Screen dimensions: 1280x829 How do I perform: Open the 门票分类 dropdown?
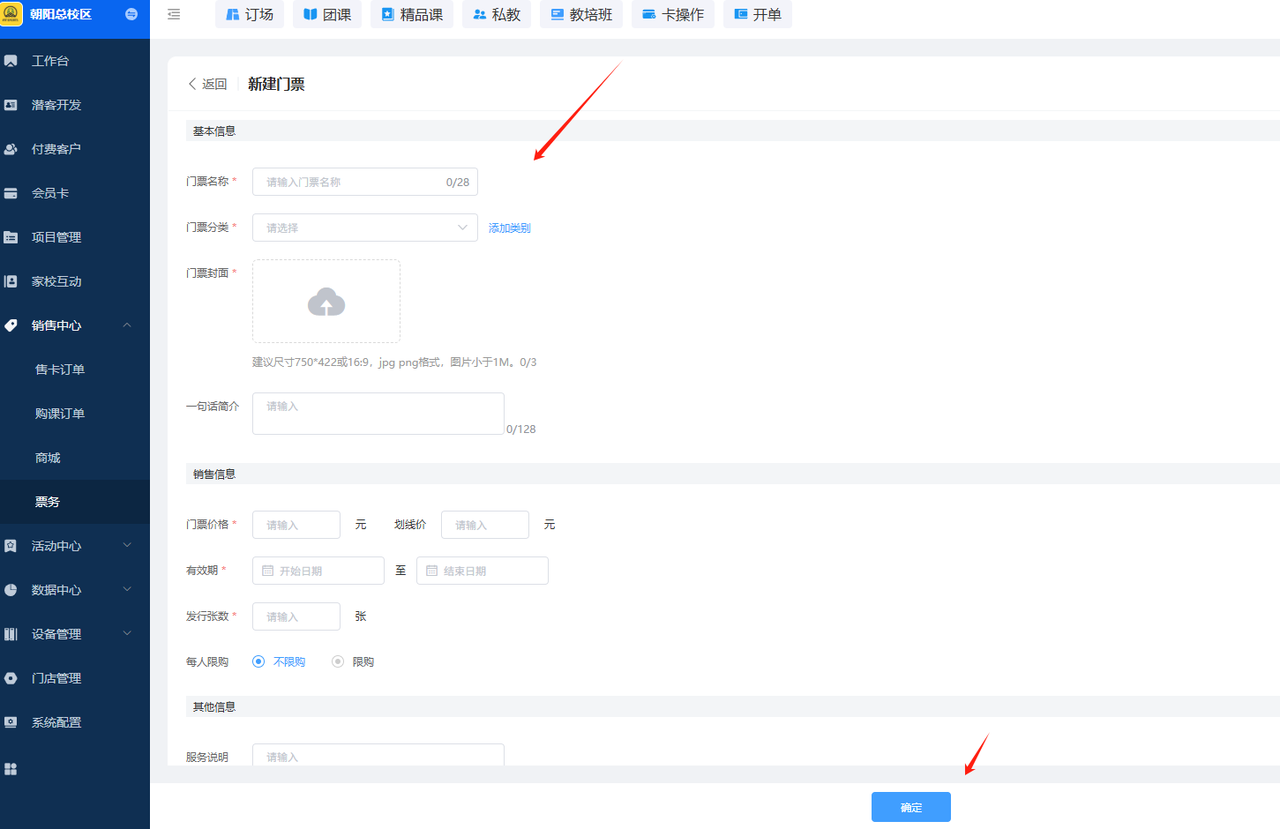pos(364,228)
